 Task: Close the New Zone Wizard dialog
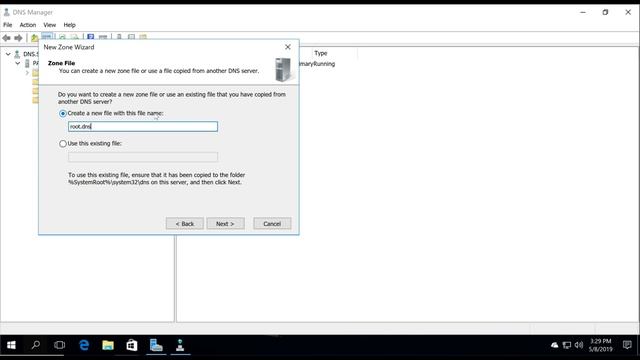[288, 47]
